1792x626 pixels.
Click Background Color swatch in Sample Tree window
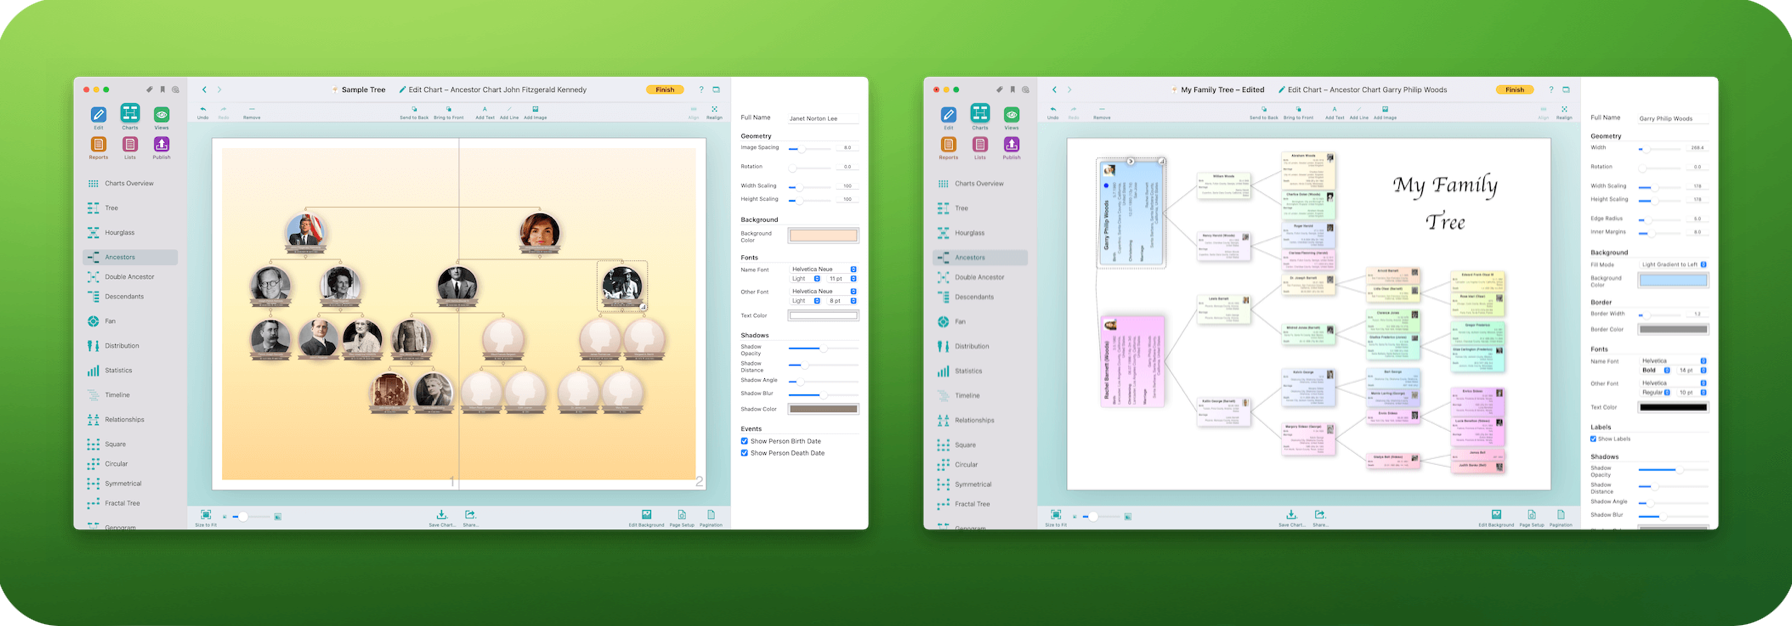tap(823, 236)
